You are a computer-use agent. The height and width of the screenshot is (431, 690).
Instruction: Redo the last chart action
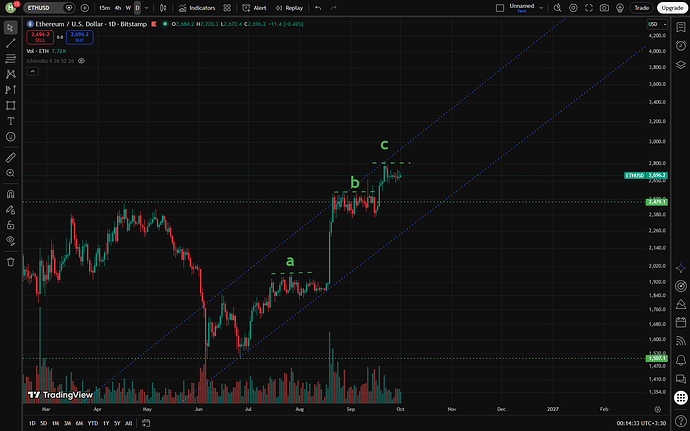coord(334,8)
